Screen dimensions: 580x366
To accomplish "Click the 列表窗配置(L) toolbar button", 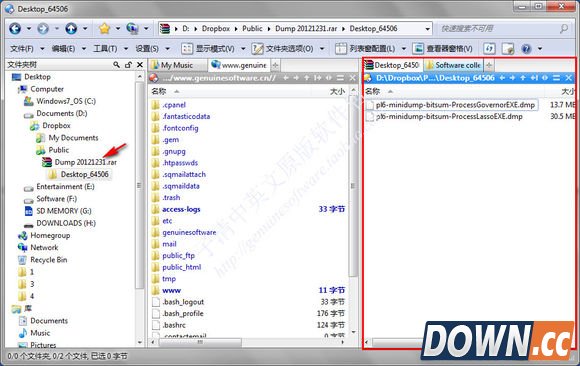I will point(365,48).
